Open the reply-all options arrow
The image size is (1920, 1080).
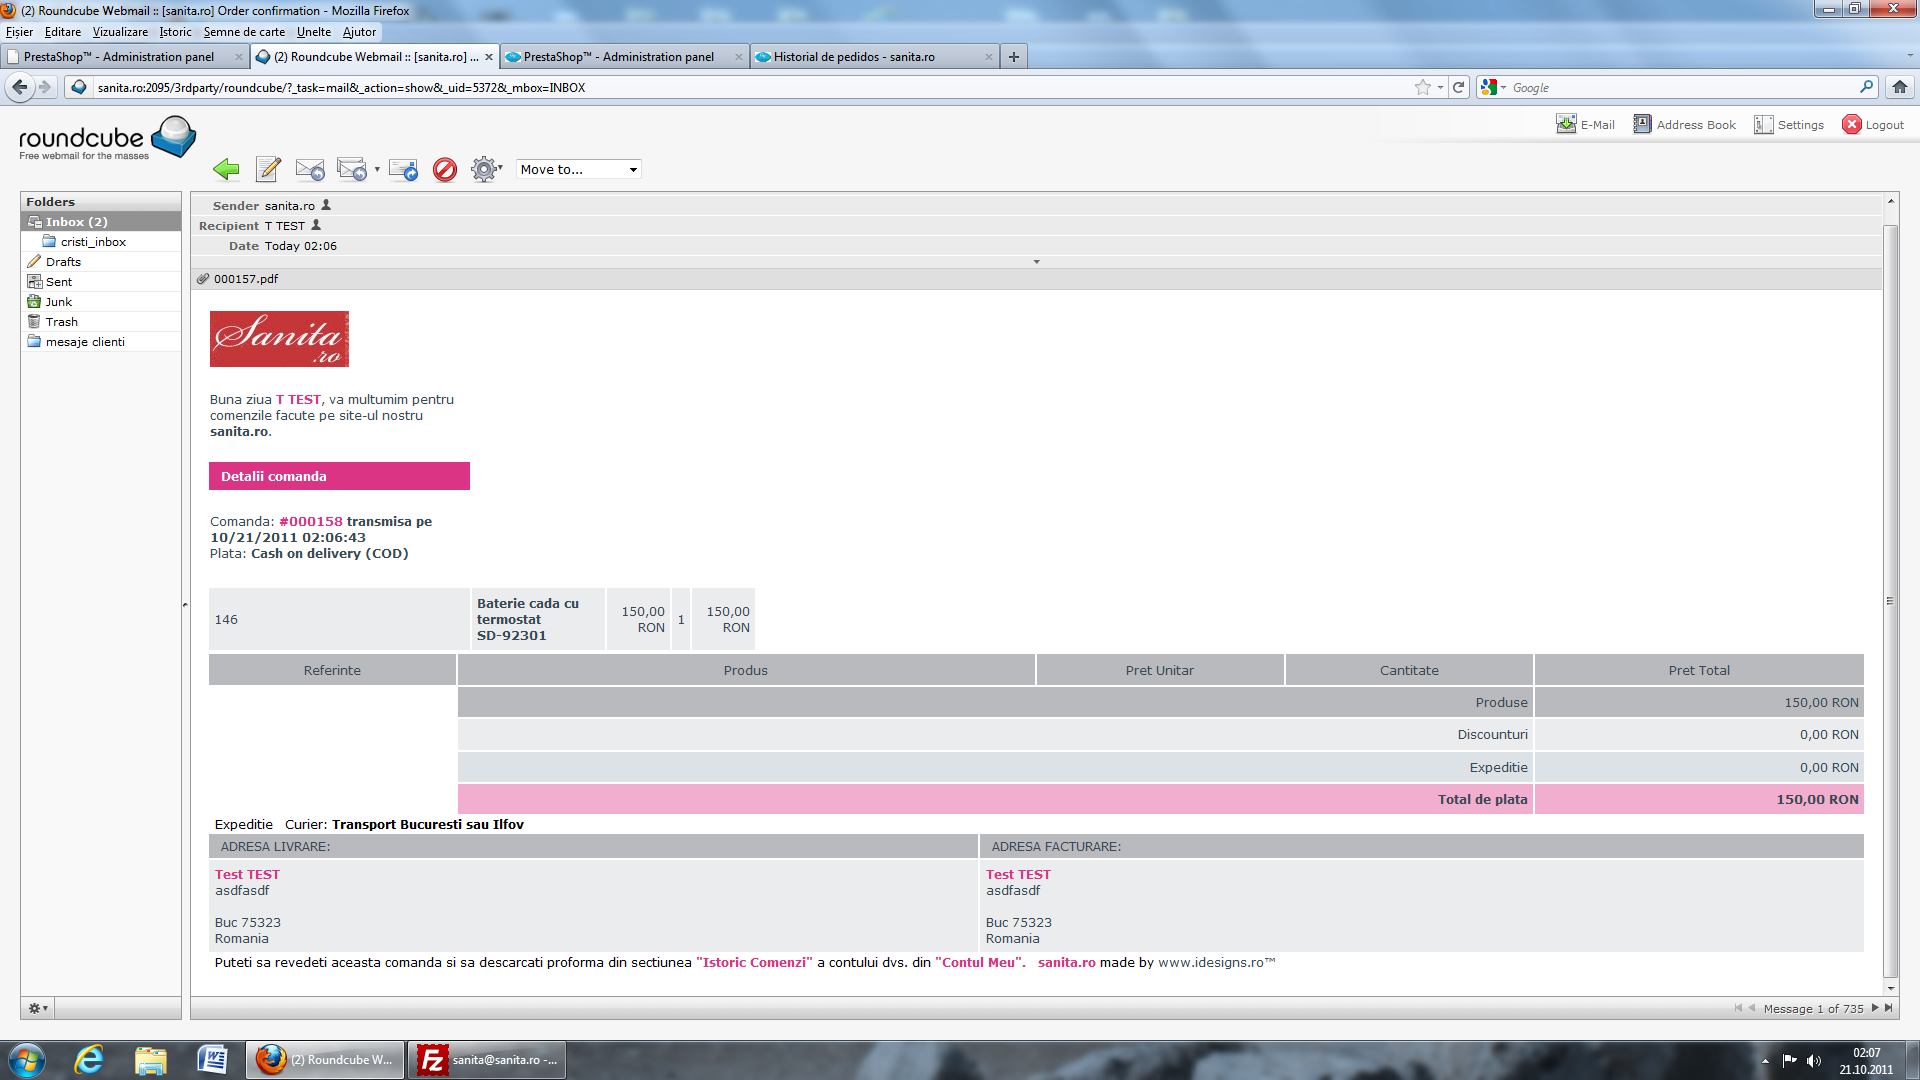coord(377,169)
